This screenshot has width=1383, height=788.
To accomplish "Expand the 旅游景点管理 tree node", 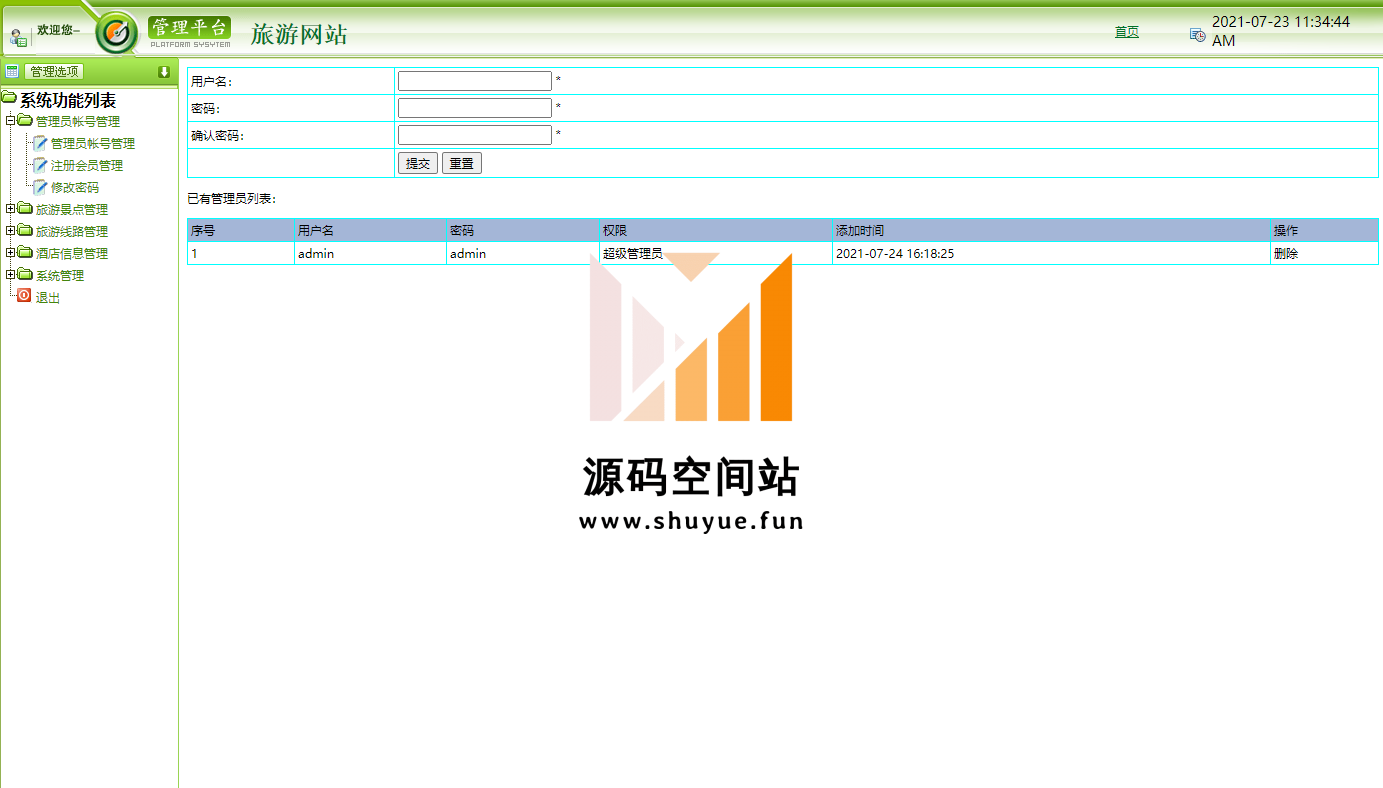I will pos(10,209).
